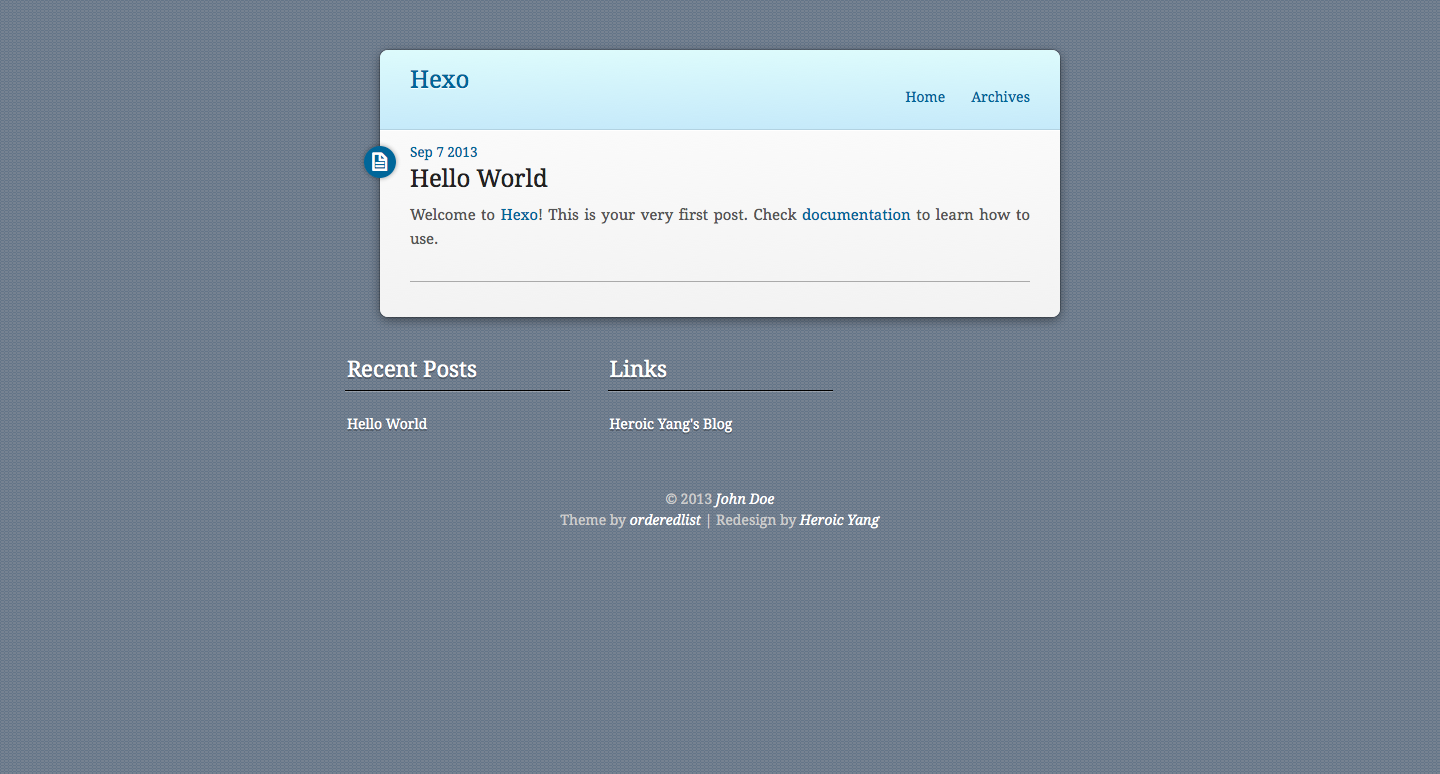The width and height of the screenshot is (1440, 774).
Task: Open Heroic Yang redesign credit link
Action: pyautogui.click(x=839, y=520)
